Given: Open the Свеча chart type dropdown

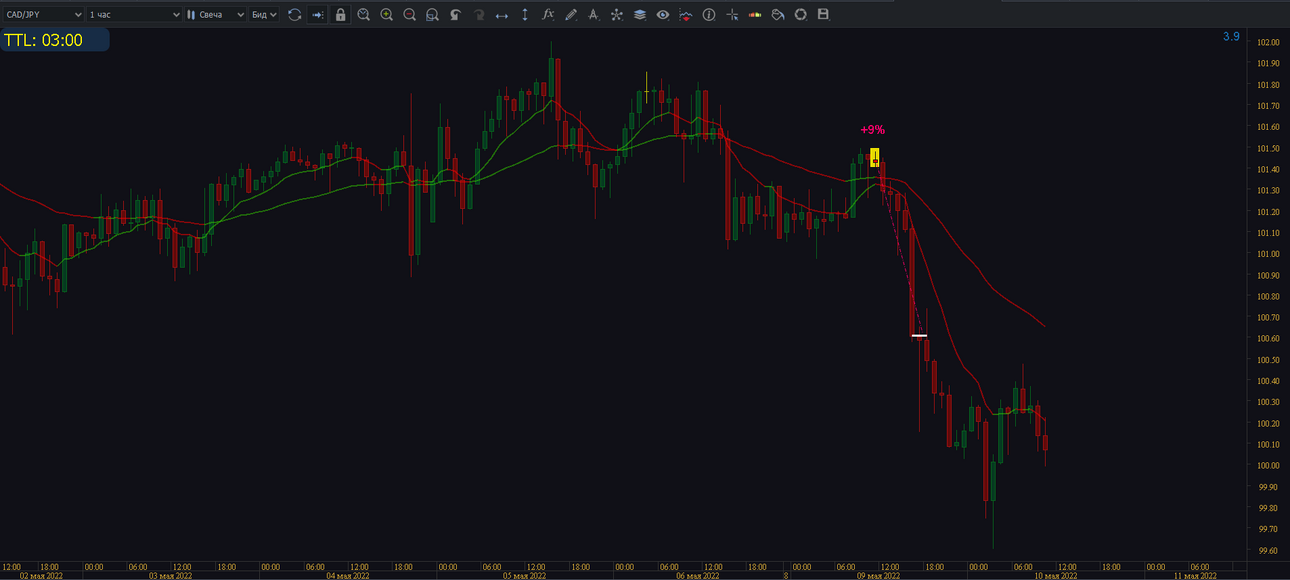Looking at the screenshot, I should (x=215, y=15).
